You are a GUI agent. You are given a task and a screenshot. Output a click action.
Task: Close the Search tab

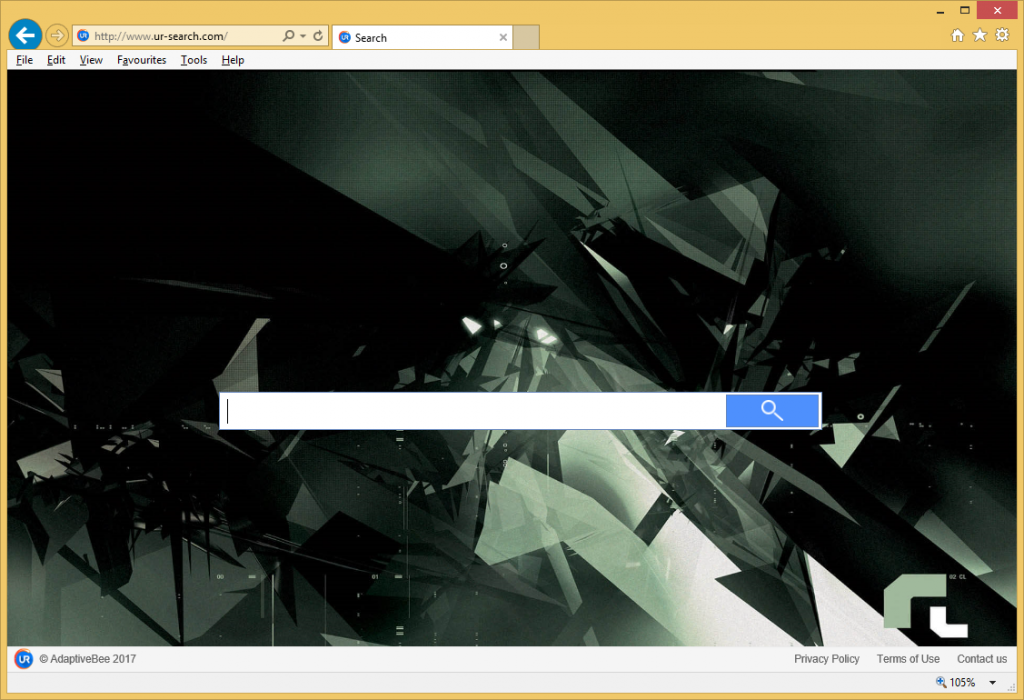503,38
